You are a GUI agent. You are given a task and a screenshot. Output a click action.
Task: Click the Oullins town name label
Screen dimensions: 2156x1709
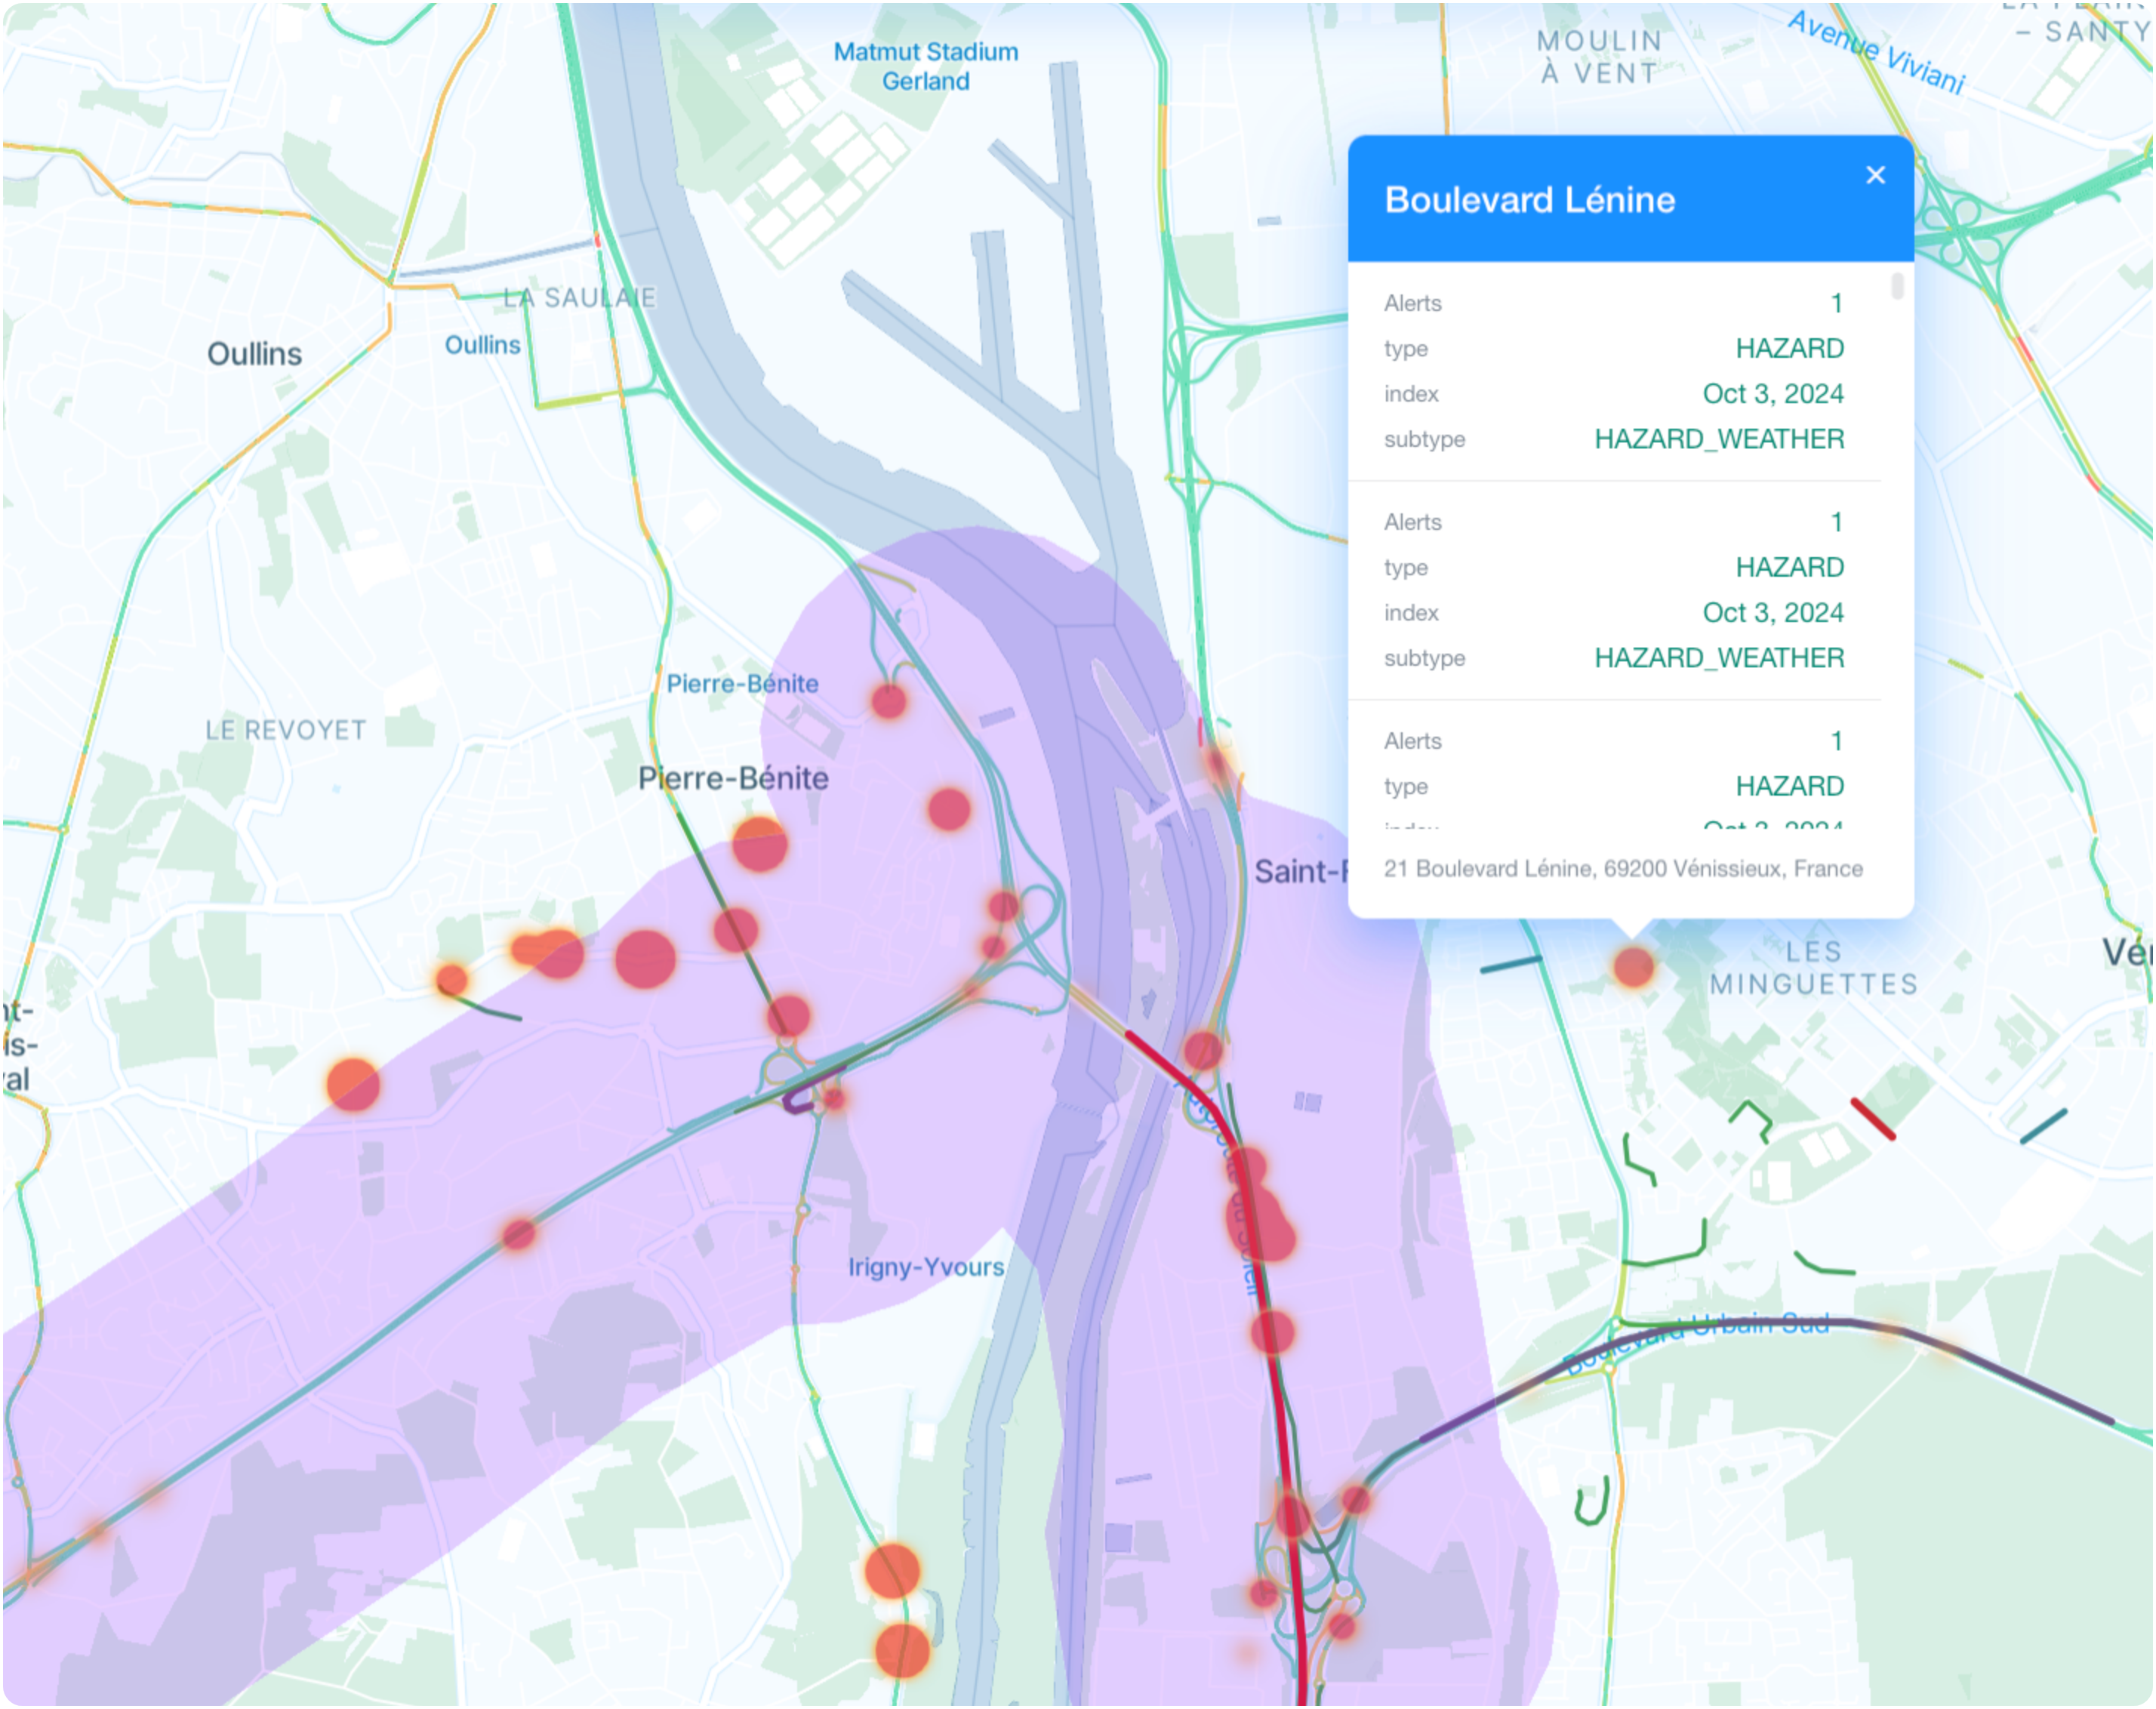tap(254, 354)
